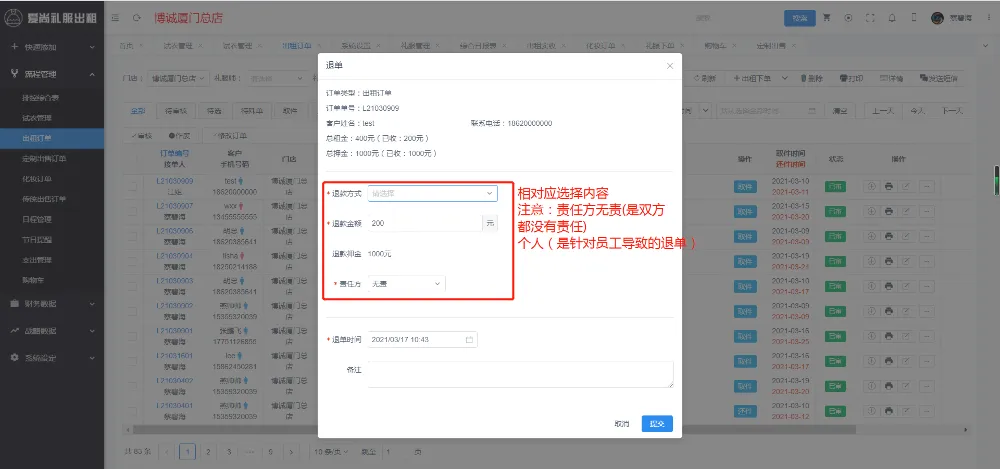Click the refresh icon beside the store name
The width and height of the screenshot is (1000, 469).
(x=136, y=18)
